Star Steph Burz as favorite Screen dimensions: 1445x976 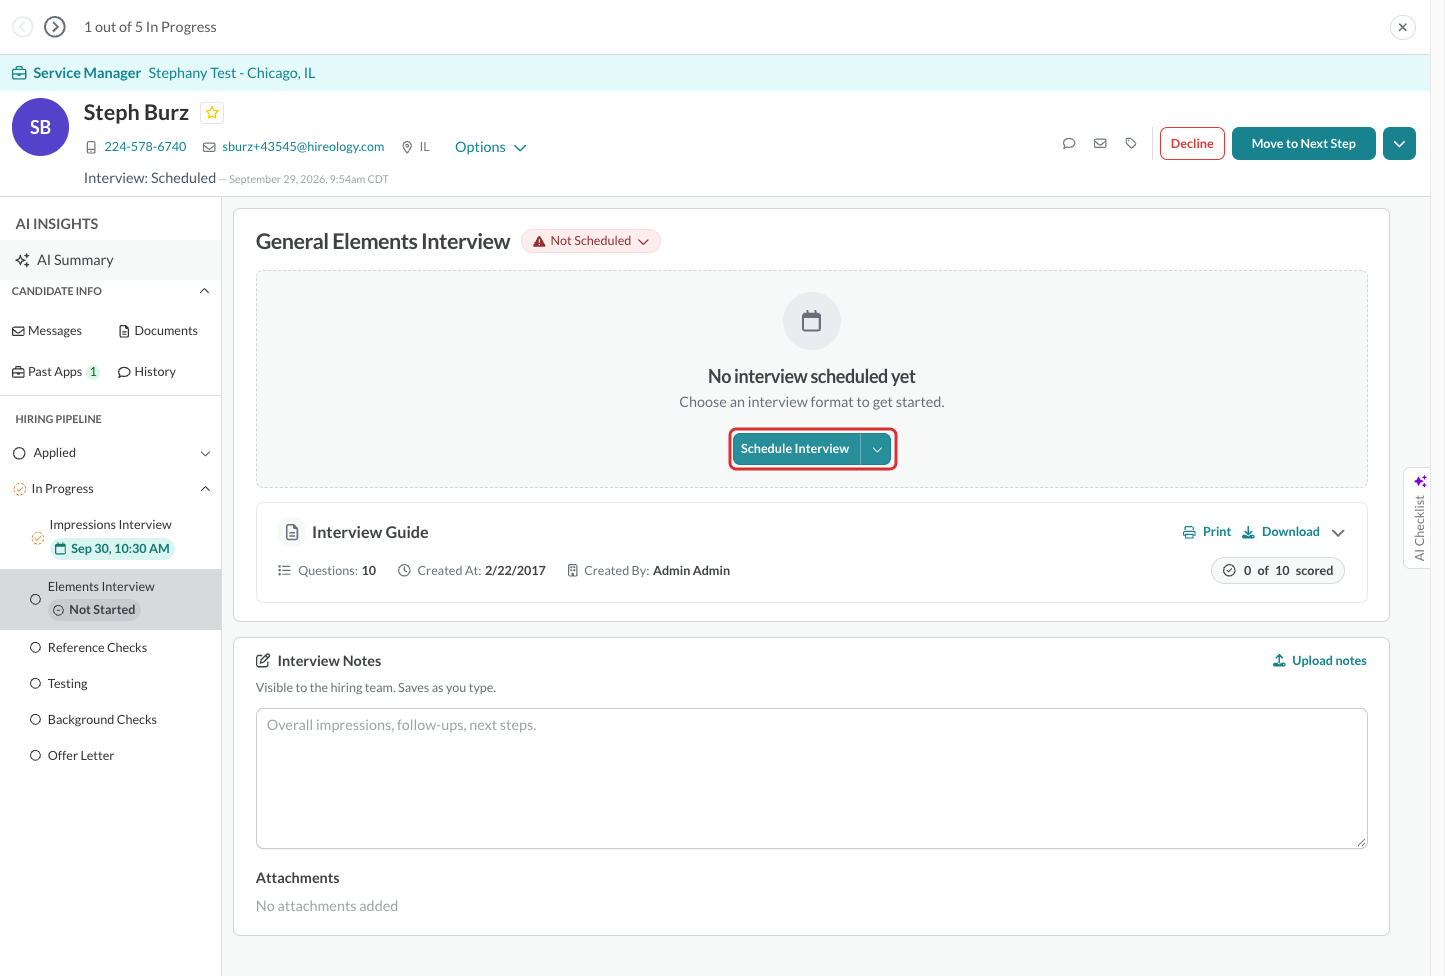(x=212, y=113)
